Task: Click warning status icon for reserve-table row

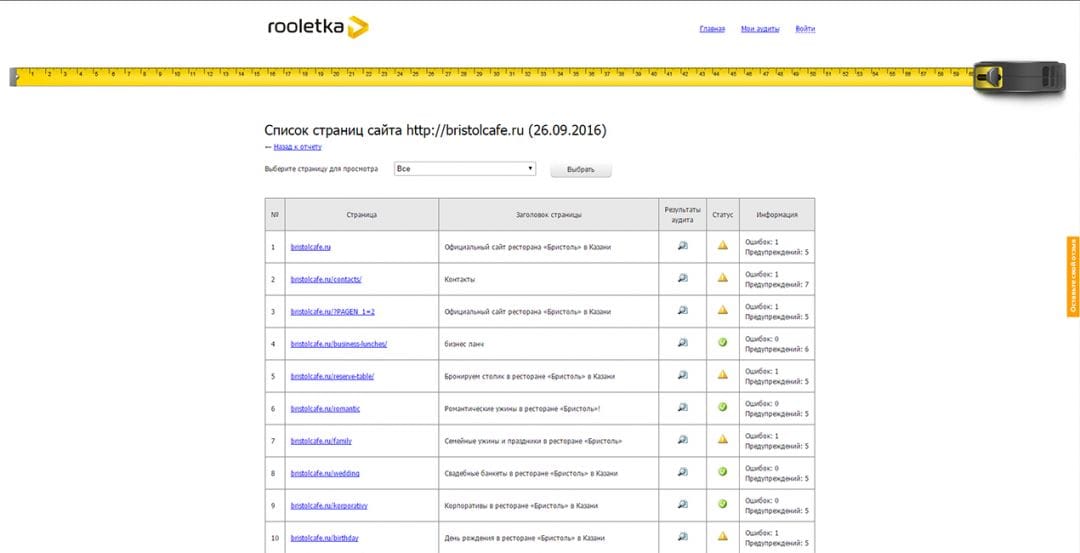Action: coord(723,374)
